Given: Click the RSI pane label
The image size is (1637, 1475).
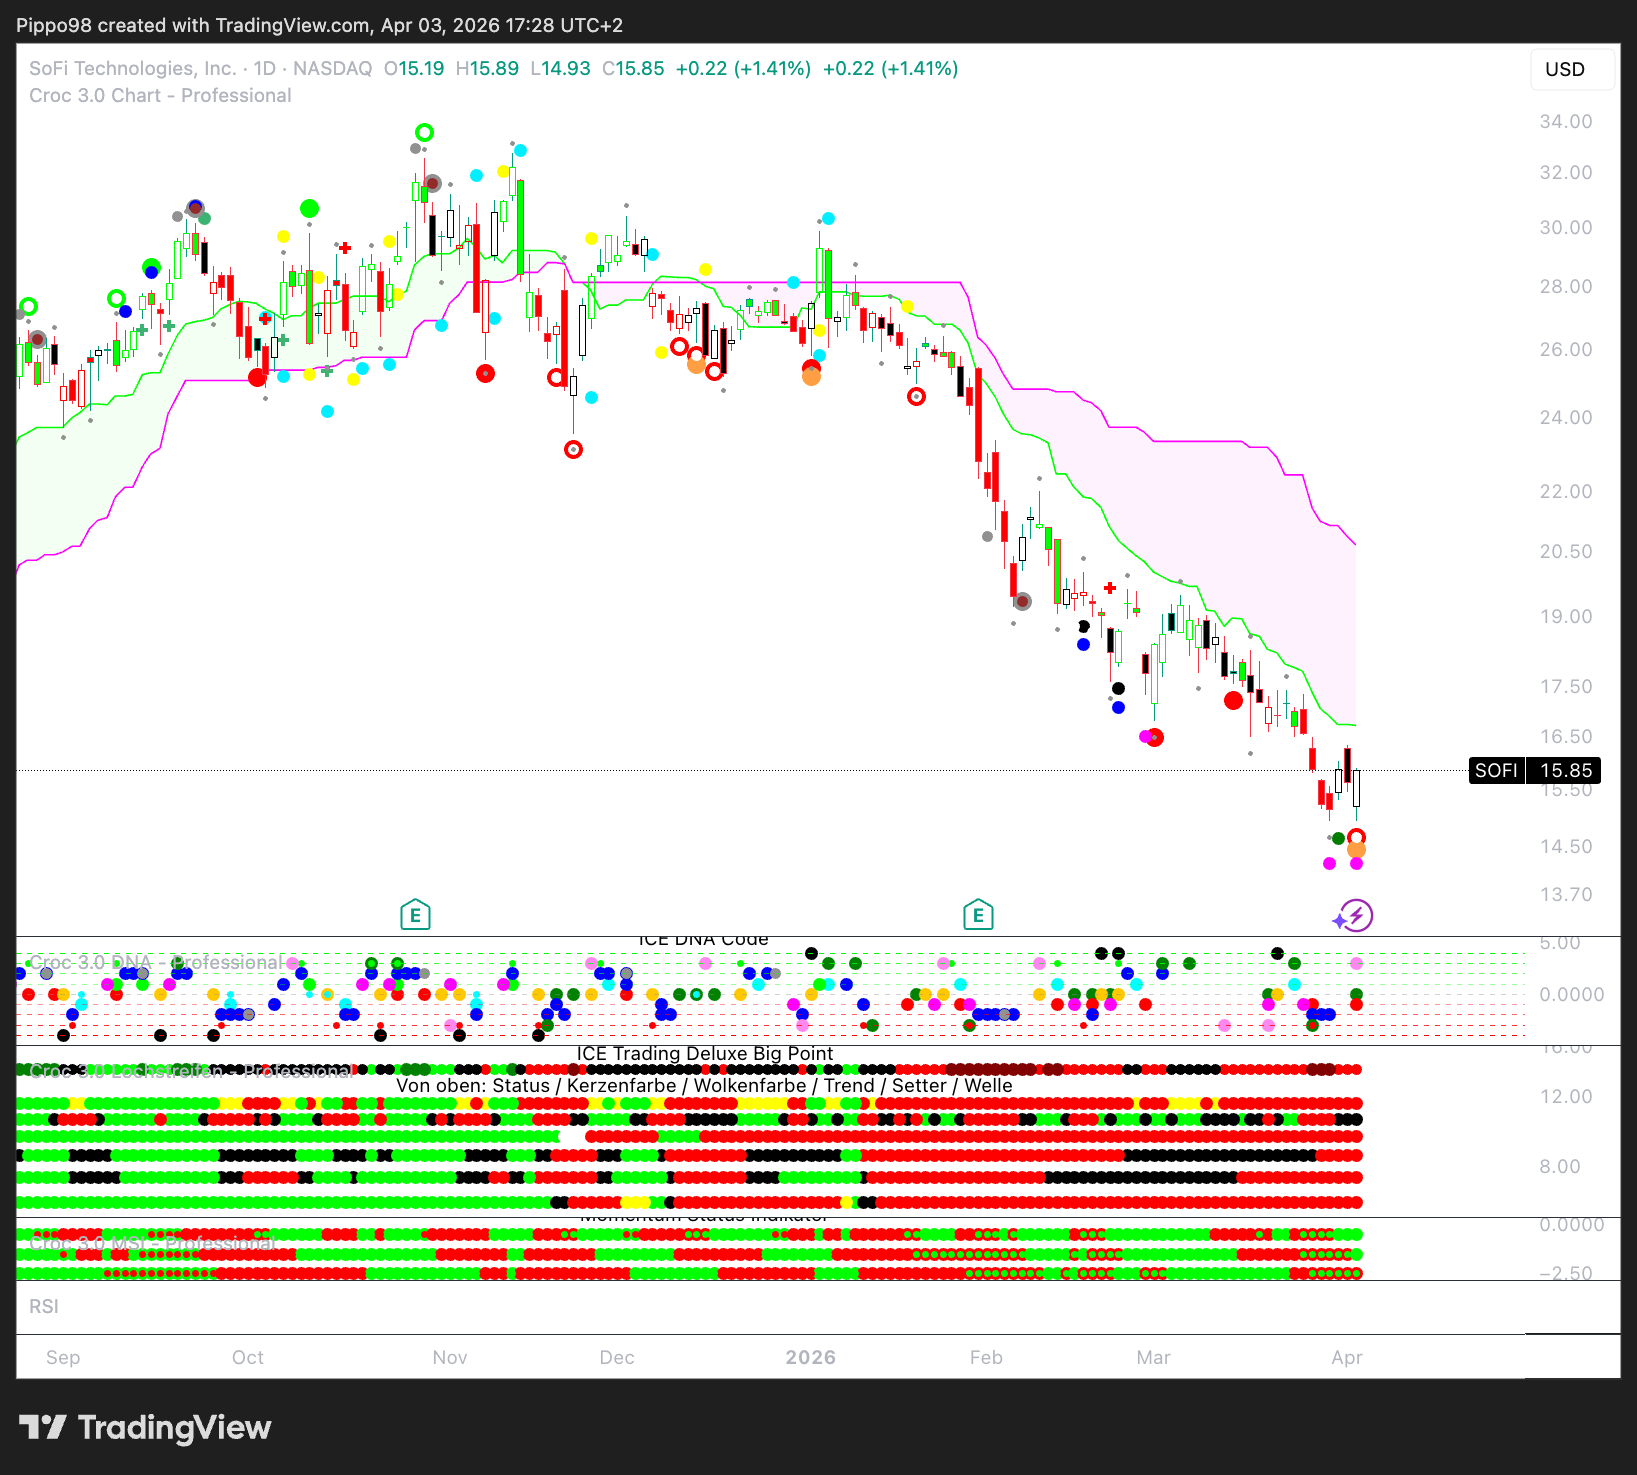Looking at the screenshot, I should 44,1306.
